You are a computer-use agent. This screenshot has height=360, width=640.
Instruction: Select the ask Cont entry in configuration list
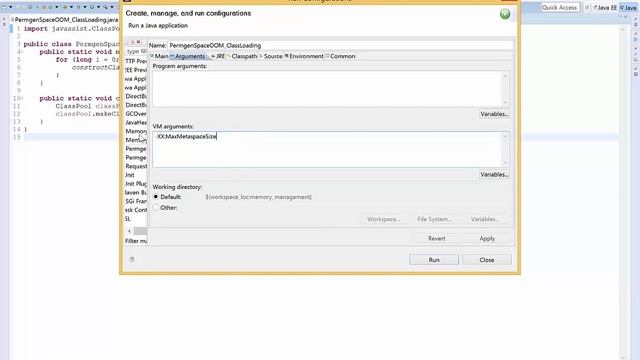pos(136,210)
